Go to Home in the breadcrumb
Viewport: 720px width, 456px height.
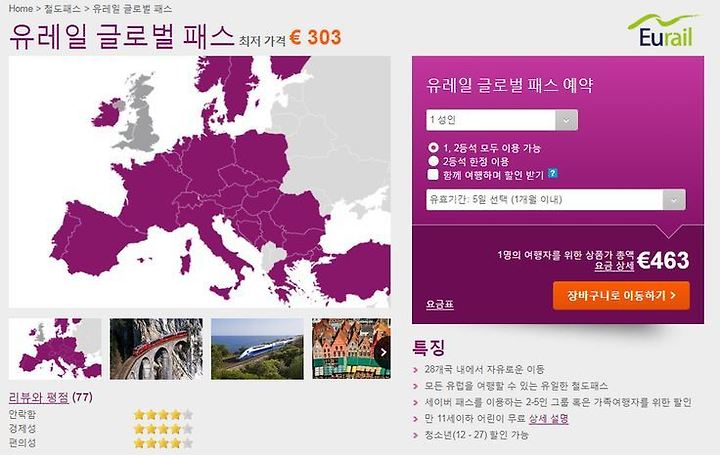[x=21, y=9]
